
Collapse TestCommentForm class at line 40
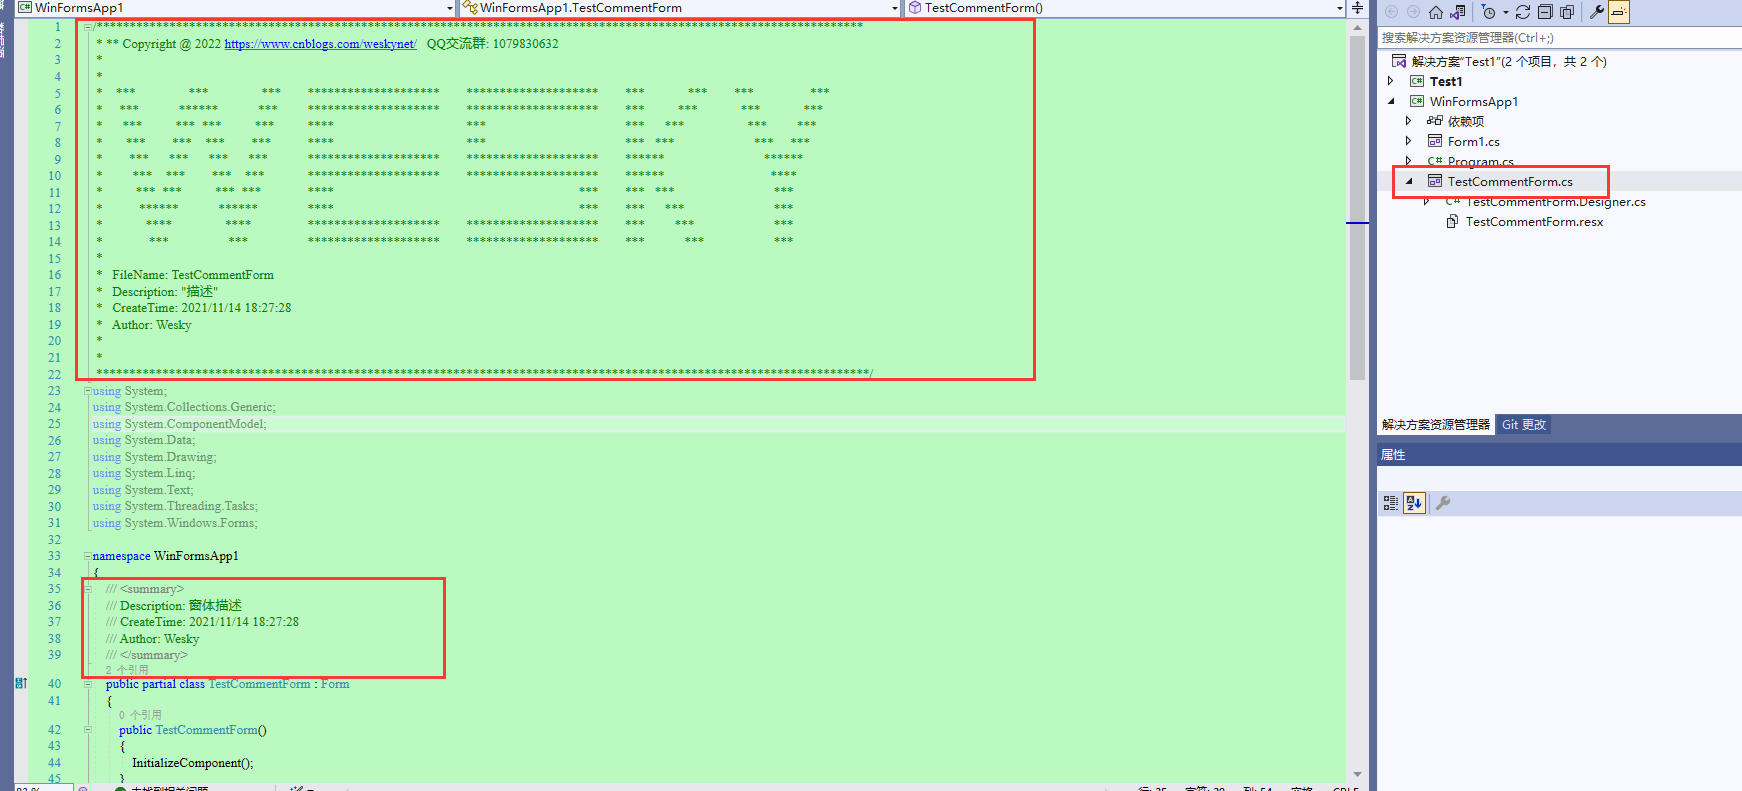point(88,684)
